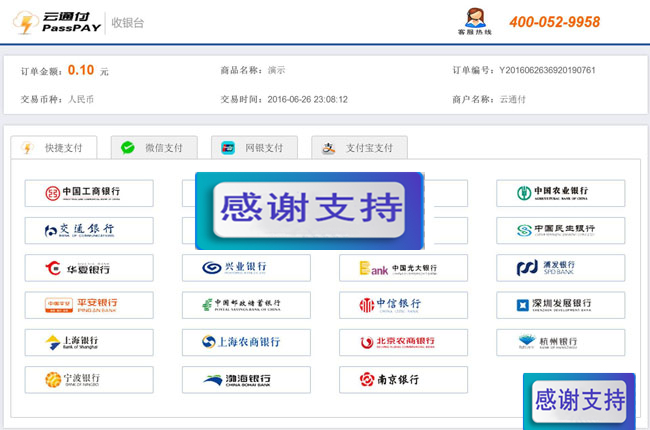Switch to the 微信支付 tab
The height and width of the screenshot is (430, 650).
point(154,148)
